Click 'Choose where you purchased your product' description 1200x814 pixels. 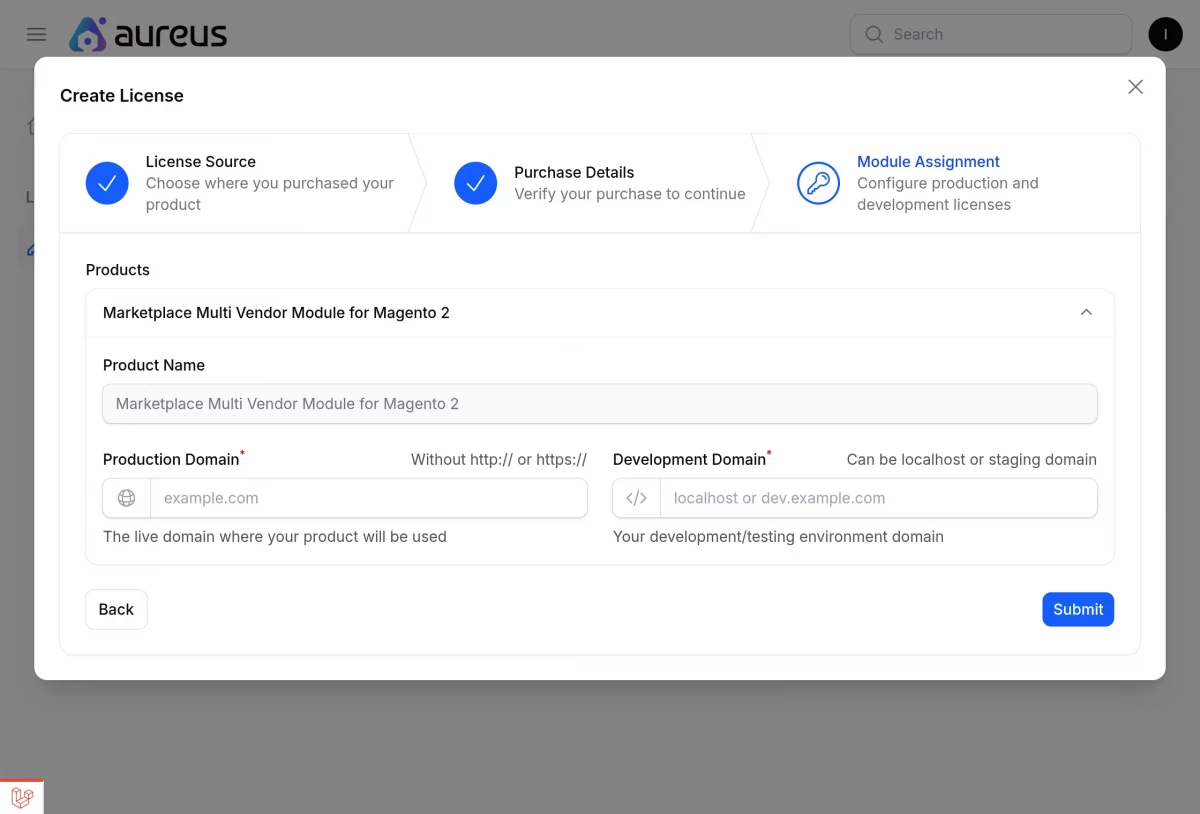pos(270,194)
